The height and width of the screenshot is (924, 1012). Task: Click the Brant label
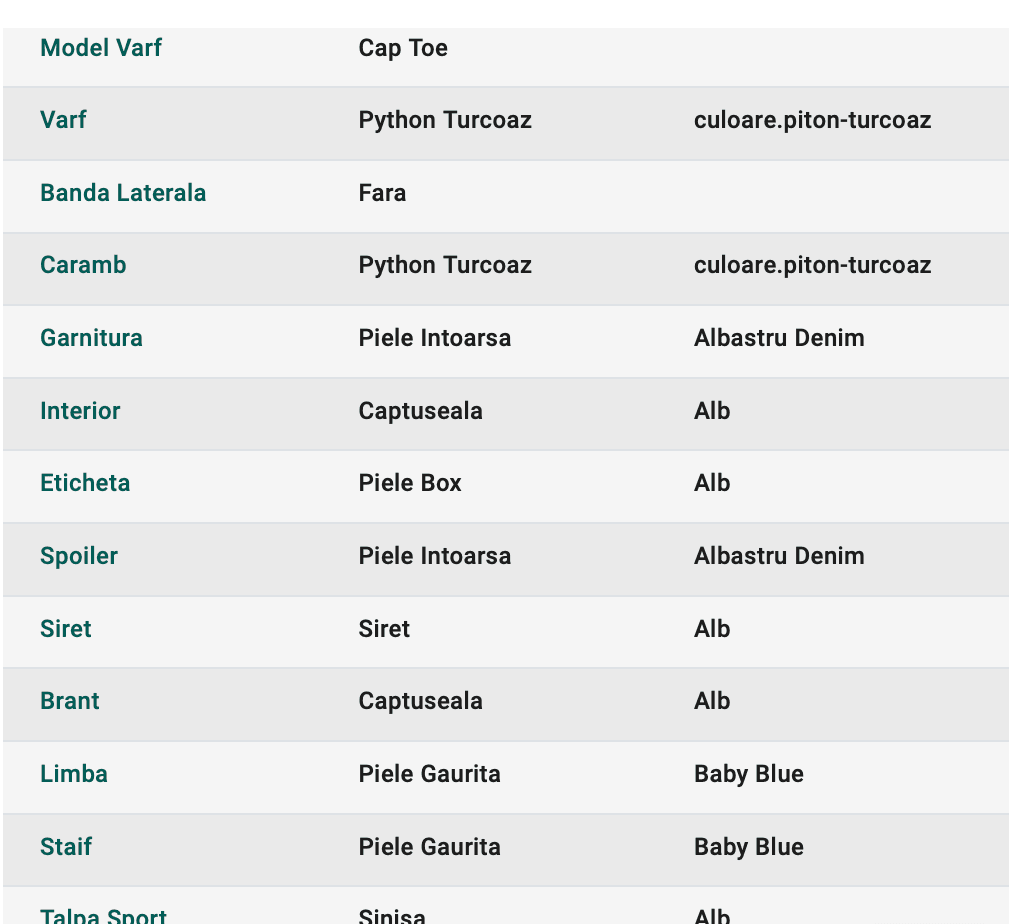[x=70, y=701]
